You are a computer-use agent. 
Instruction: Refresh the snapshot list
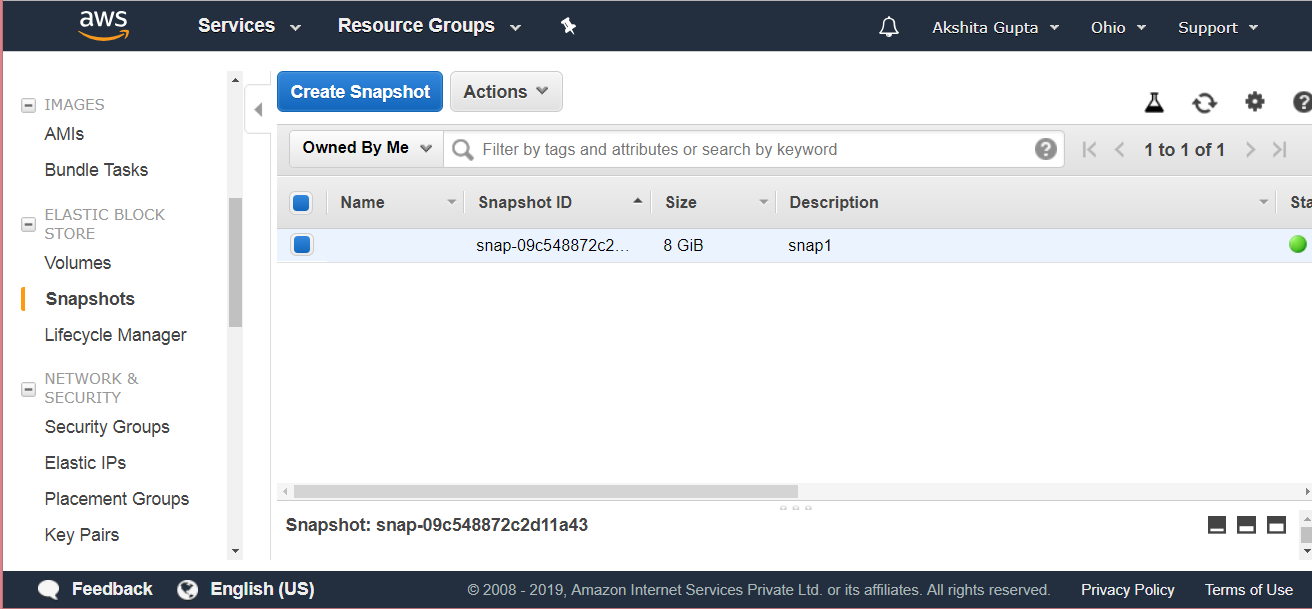click(x=1204, y=102)
